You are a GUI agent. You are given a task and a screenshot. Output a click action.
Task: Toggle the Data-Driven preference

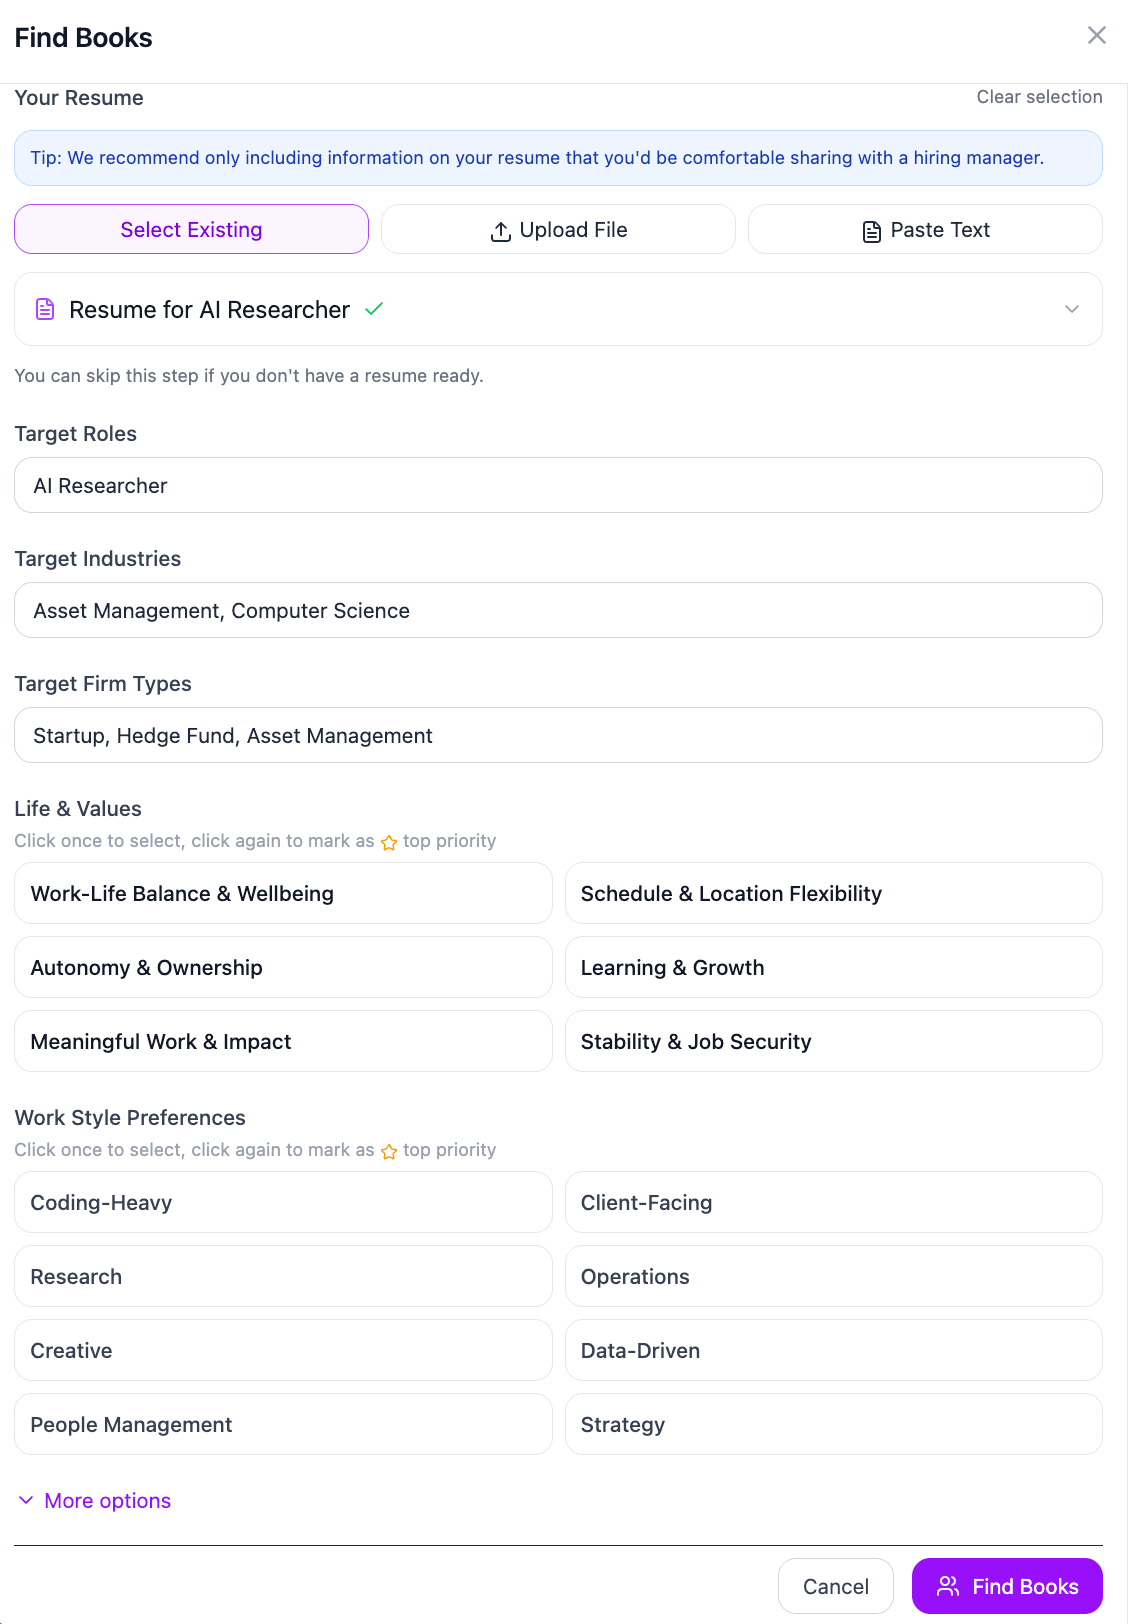coord(834,1350)
